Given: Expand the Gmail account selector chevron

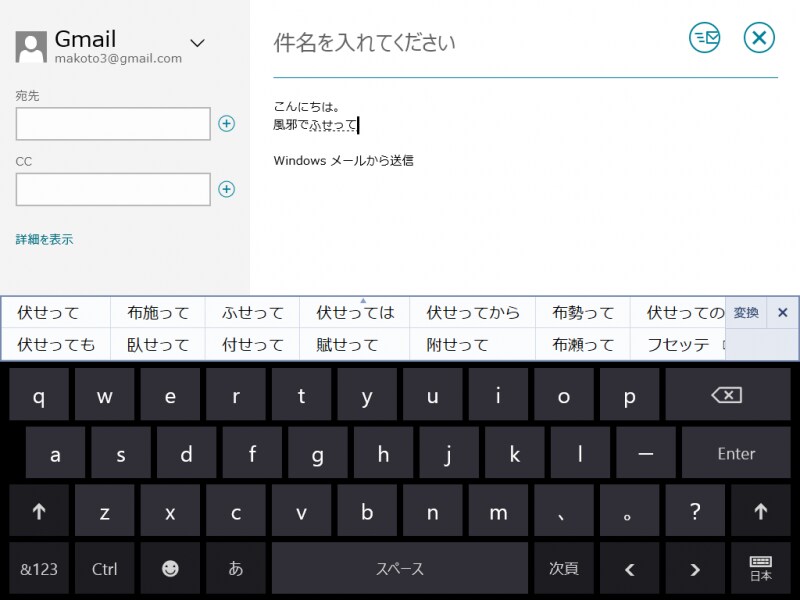Looking at the screenshot, I should (x=197, y=44).
